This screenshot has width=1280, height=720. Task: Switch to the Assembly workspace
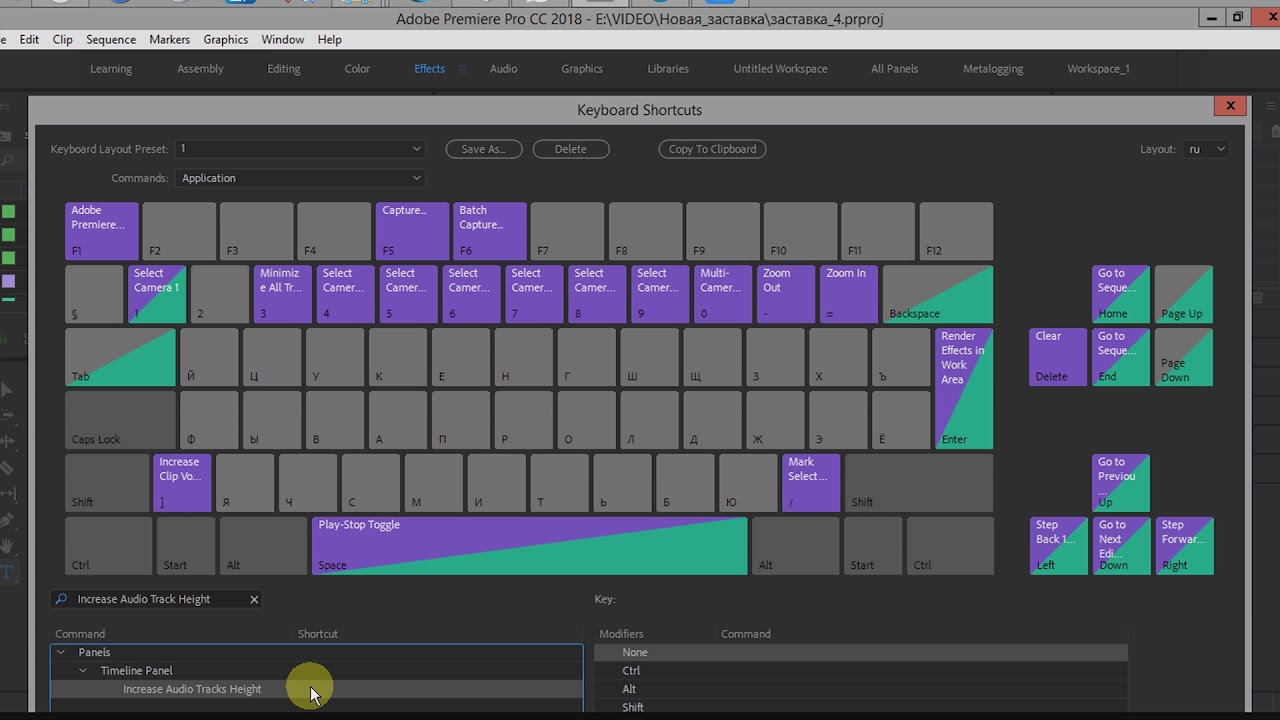tap(200, 69)
